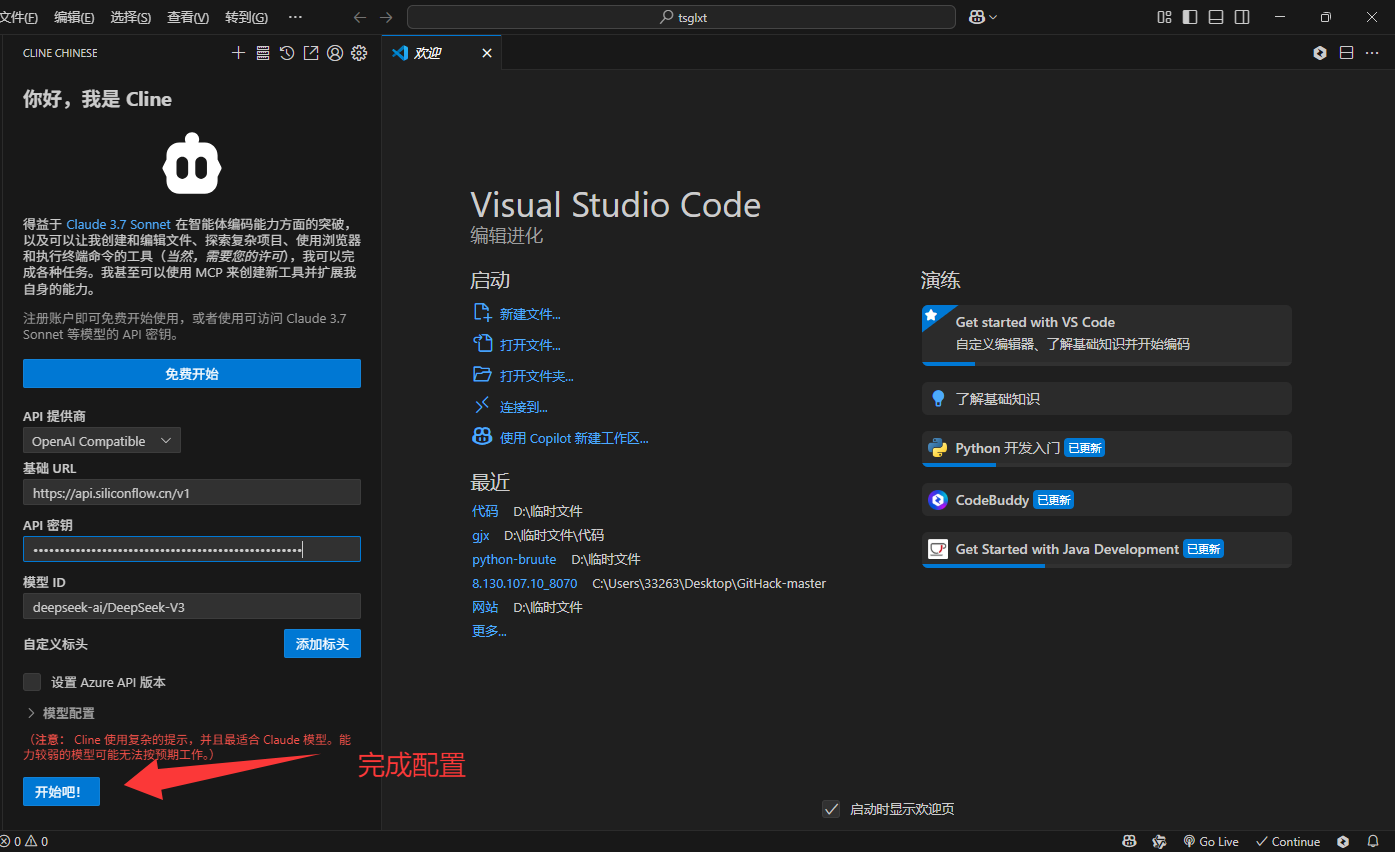1395x852 pixels.
Task: Open the 文件(F) menu
Action: (x=18, y=17)
